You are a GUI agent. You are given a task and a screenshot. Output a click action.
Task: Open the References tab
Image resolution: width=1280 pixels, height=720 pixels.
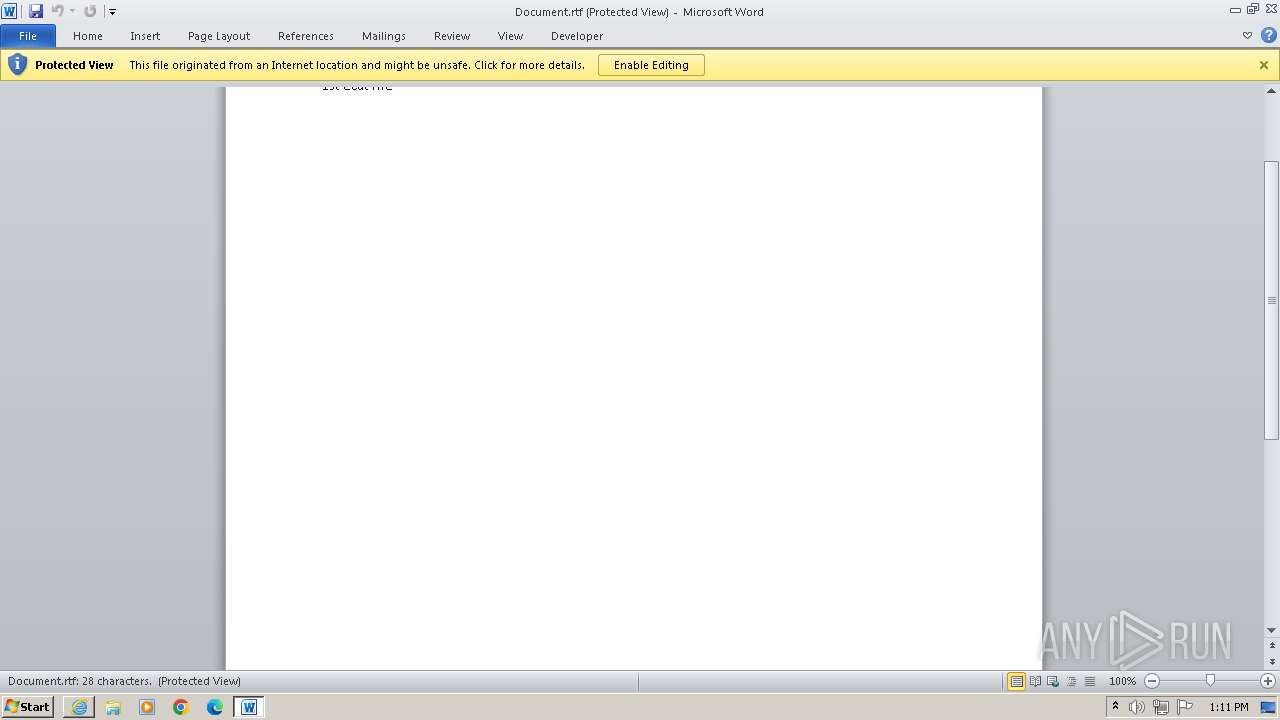coord(306,36)
